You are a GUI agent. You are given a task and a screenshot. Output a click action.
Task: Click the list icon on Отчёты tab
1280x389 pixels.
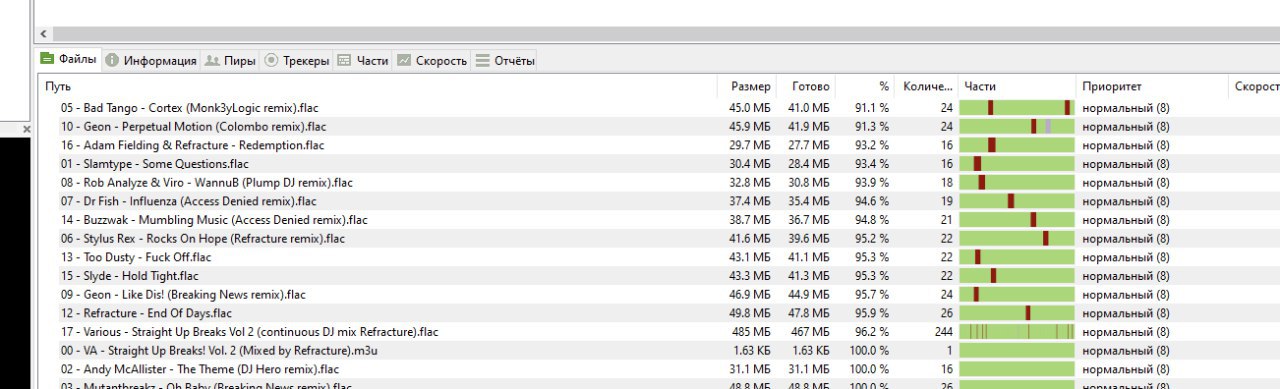(482, 61)
